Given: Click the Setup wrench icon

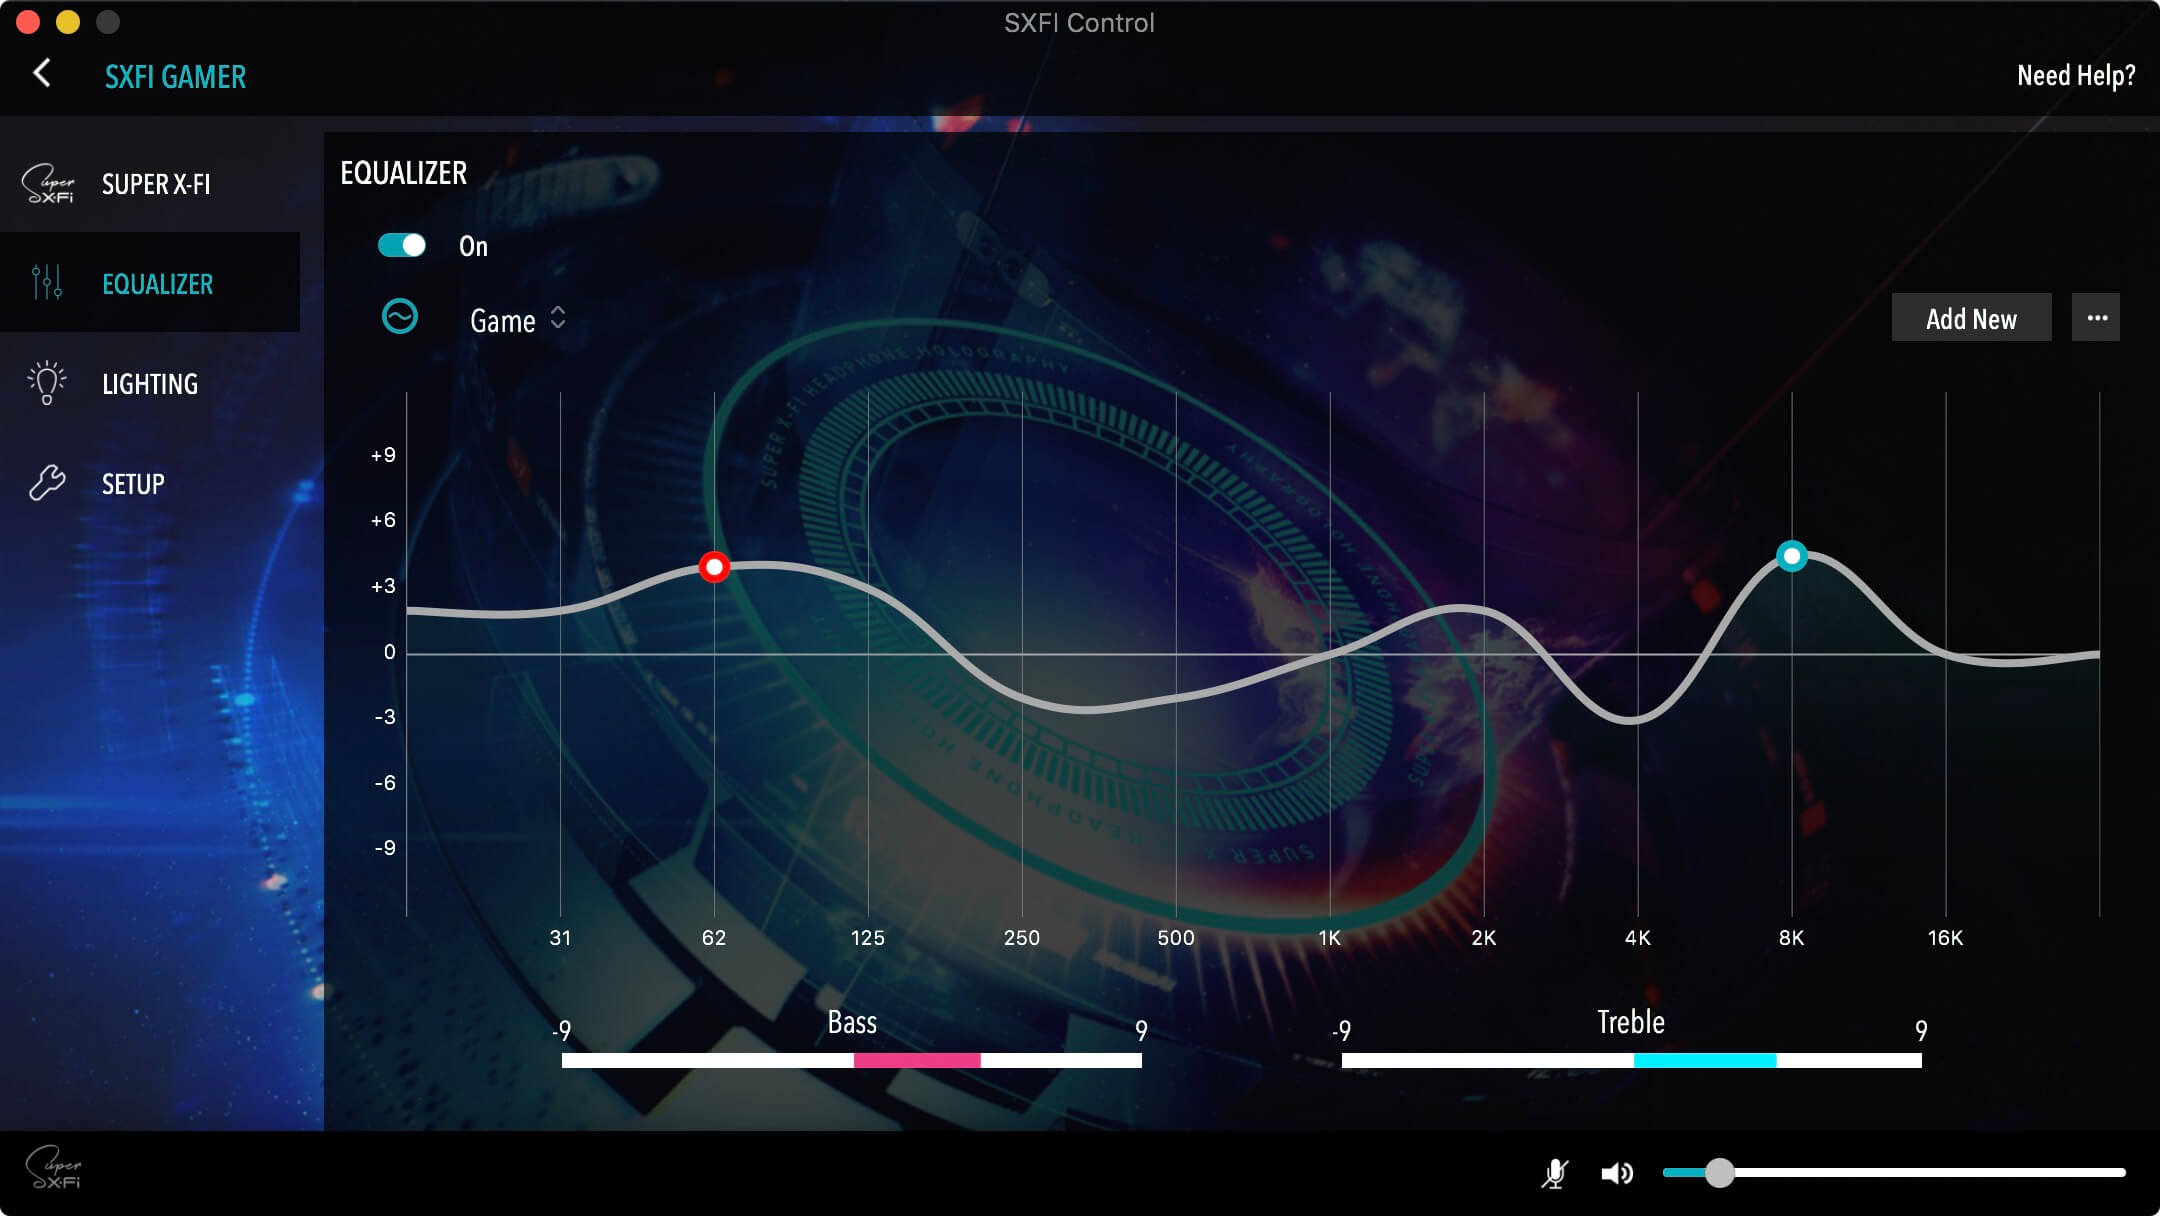Looking at the screenshot, I should point(47,483).
